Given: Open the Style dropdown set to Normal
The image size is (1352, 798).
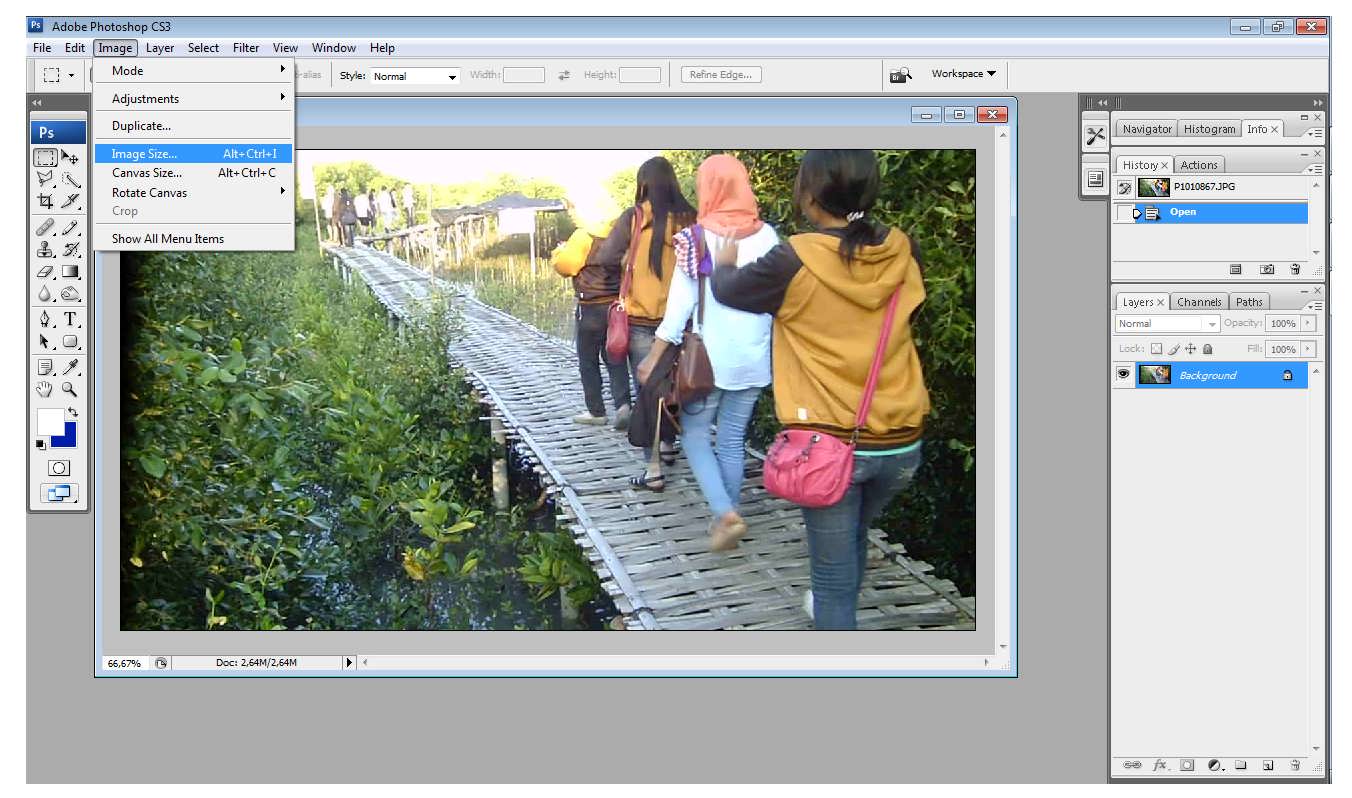Looking at the screenshot, I should [x=414, y=76].
